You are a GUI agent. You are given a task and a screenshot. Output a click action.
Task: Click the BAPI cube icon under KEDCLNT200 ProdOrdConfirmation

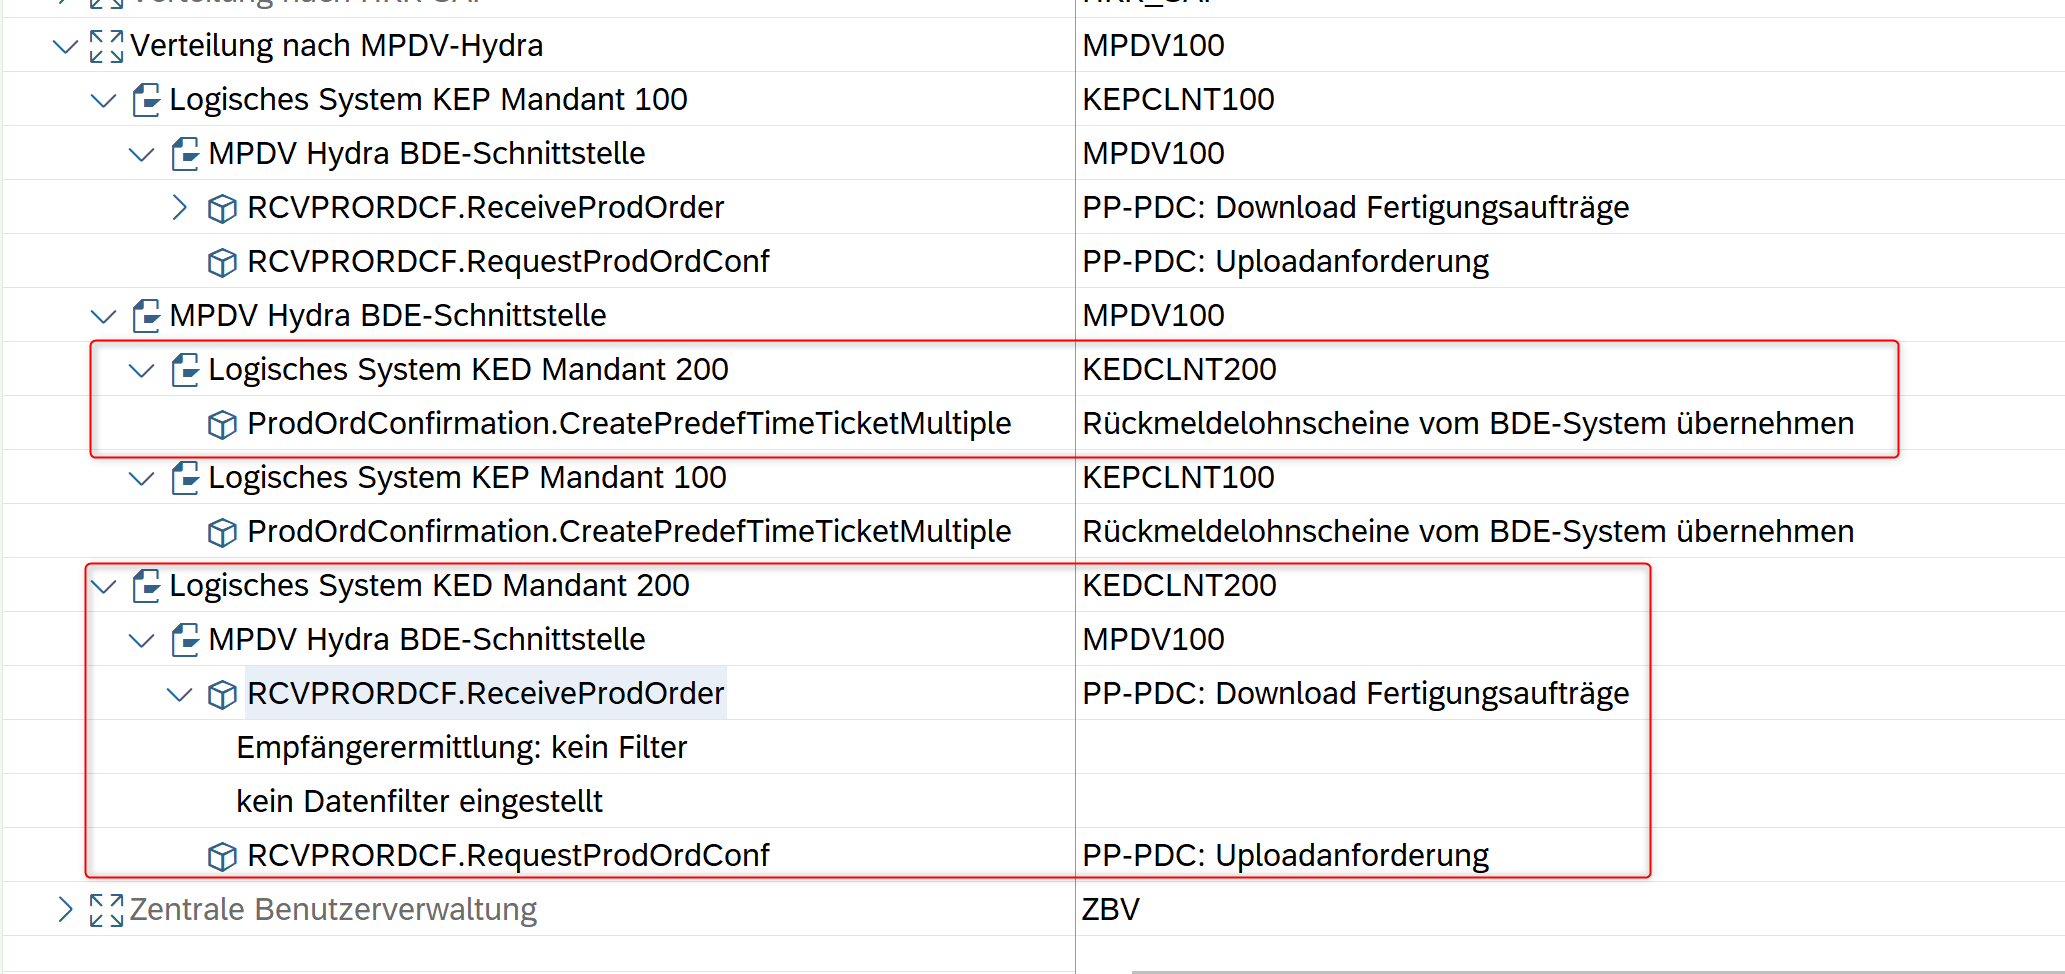222,424
